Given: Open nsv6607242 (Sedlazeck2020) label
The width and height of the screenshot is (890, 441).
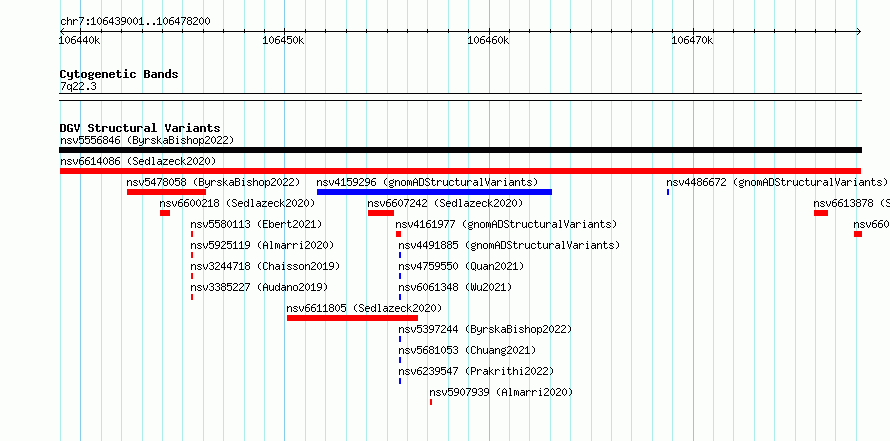Looking at the screenshot, I should tap(445, 203).
